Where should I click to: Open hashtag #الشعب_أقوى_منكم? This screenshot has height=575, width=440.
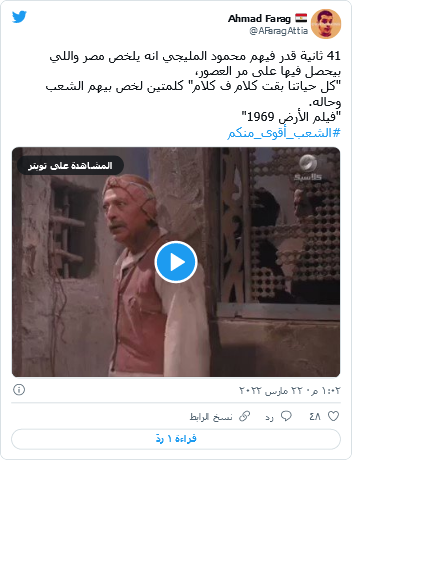(x=284, y=133)
